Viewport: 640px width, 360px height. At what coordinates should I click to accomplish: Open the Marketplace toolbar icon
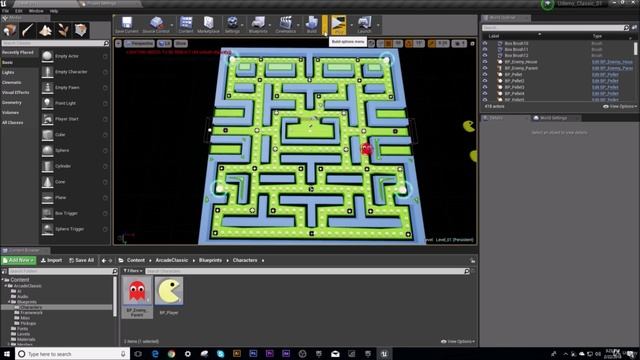(x=209, y=24)
